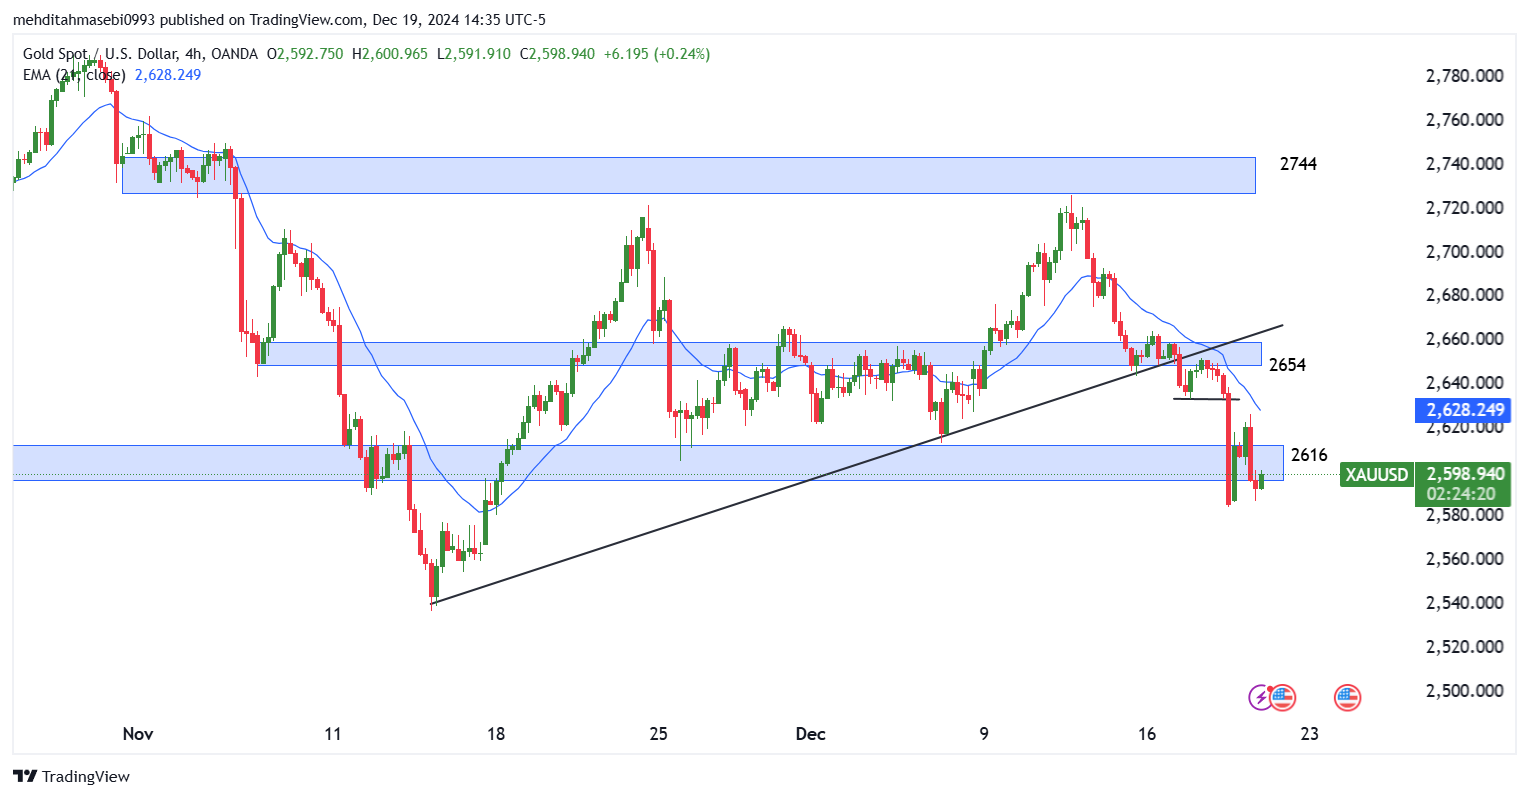The height and width of the screenshot is (798, 1529).
Task: Click the 11 date label on time axis
Action: (333, 734)
